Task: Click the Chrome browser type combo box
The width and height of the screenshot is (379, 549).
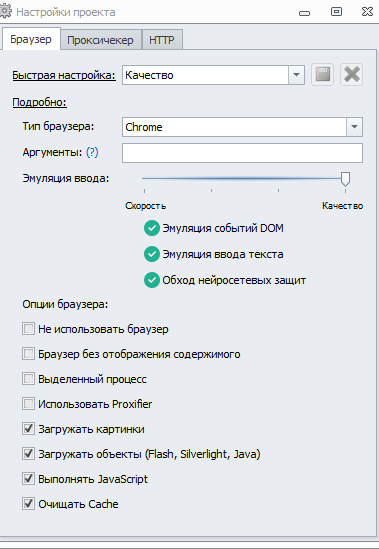Action: [242, 127]
